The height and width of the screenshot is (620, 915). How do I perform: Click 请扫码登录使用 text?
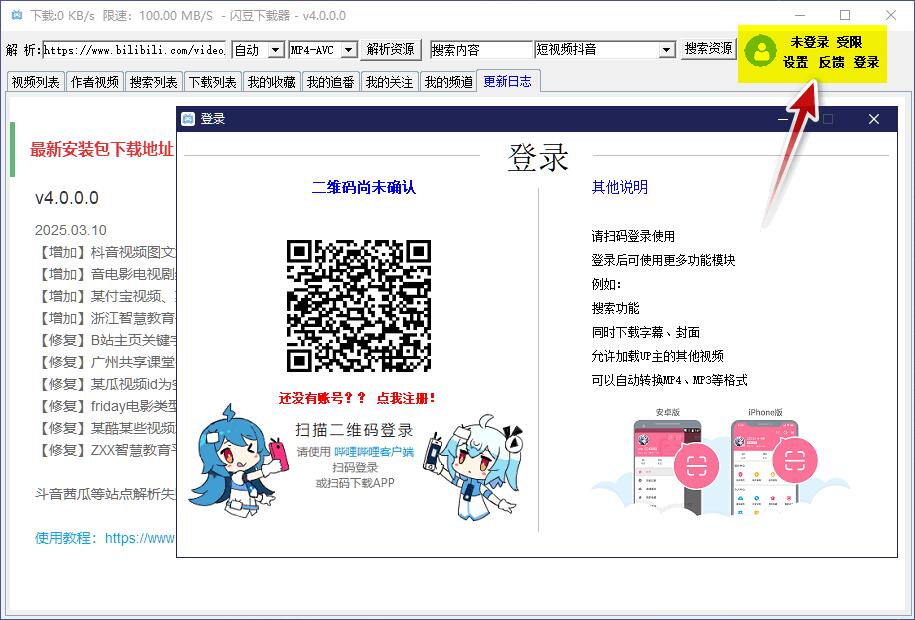[x=633, y=236]
